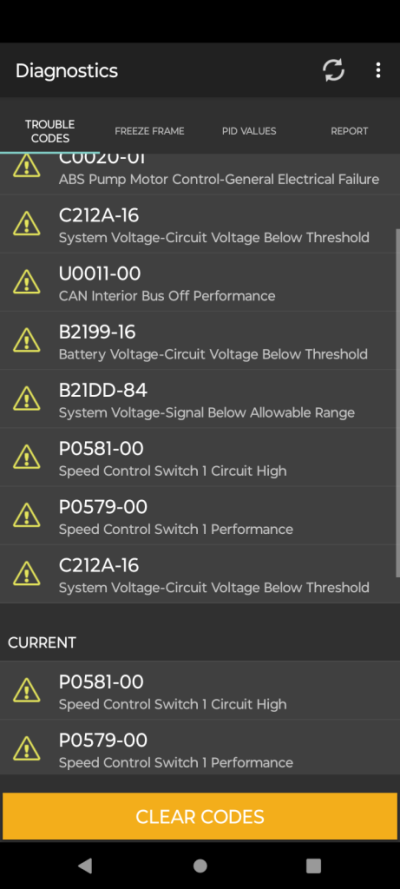The height and width of the screenshot is (889, 400).
Task: Tap the Android recent apps square icon
Action: point(313,865)
